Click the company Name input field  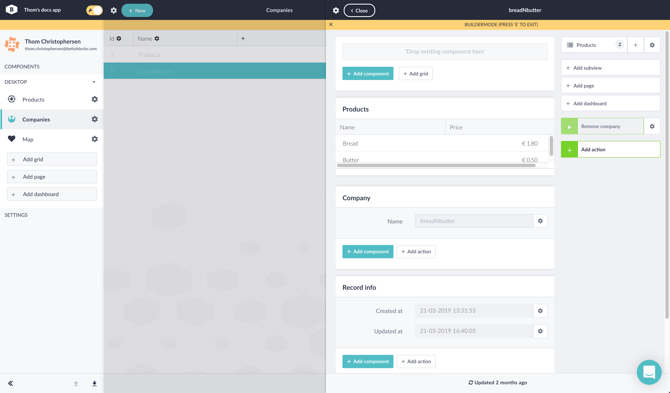(x=474, y=221)
